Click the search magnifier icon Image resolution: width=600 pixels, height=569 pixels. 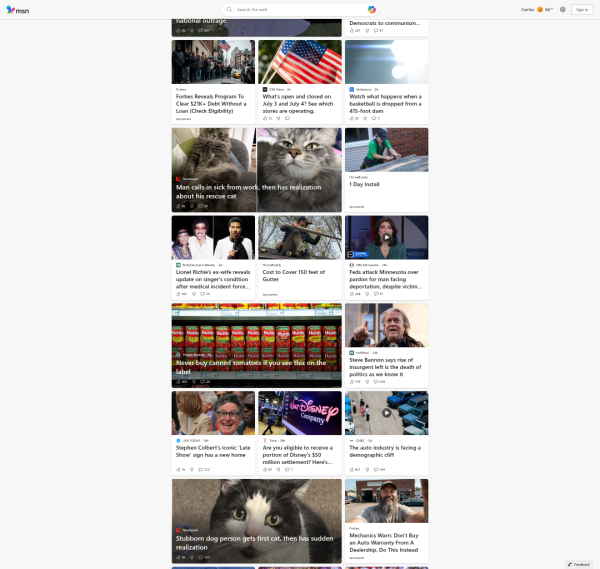[229, 10]
